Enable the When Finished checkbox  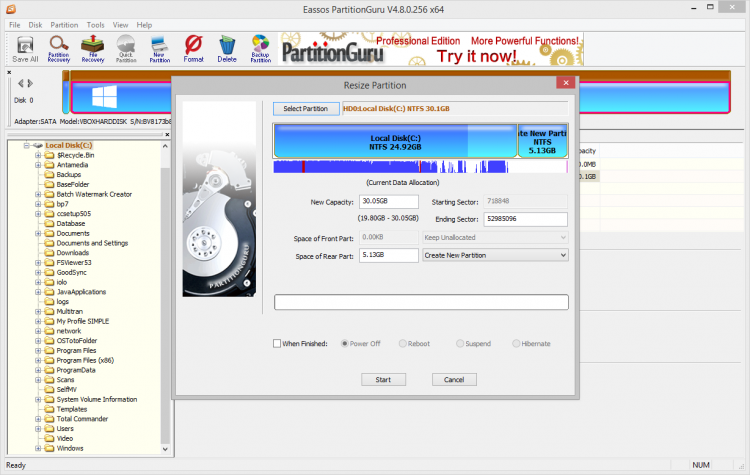point(277,343)
